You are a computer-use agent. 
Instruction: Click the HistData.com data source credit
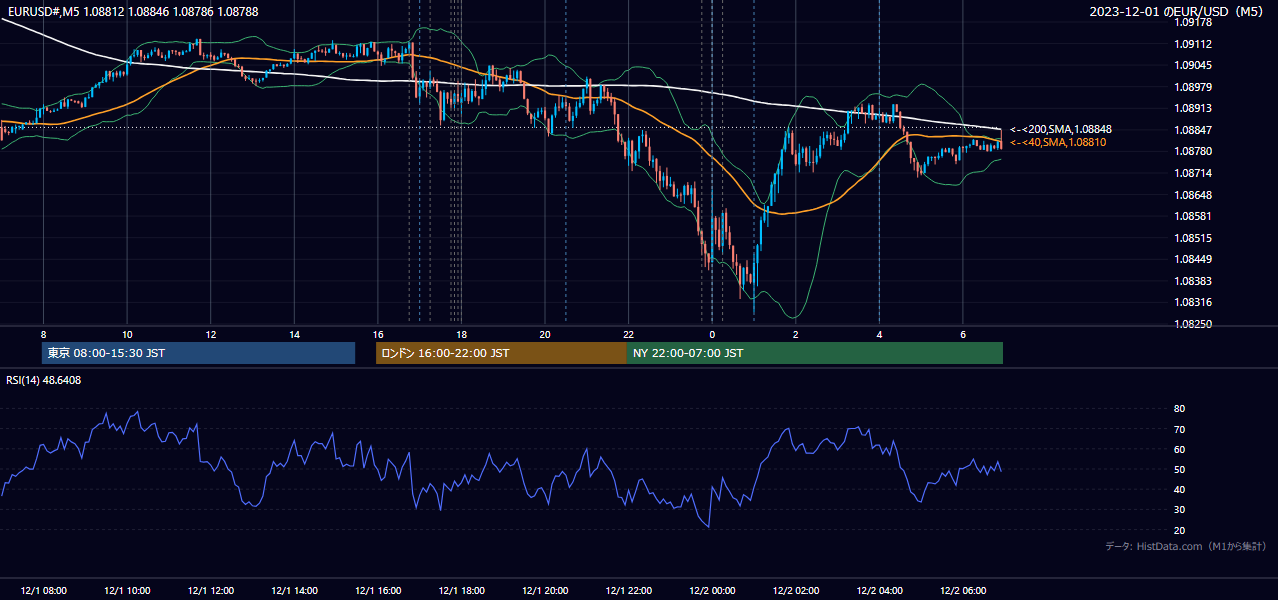pyautogui.click(x=1186, y=547)
